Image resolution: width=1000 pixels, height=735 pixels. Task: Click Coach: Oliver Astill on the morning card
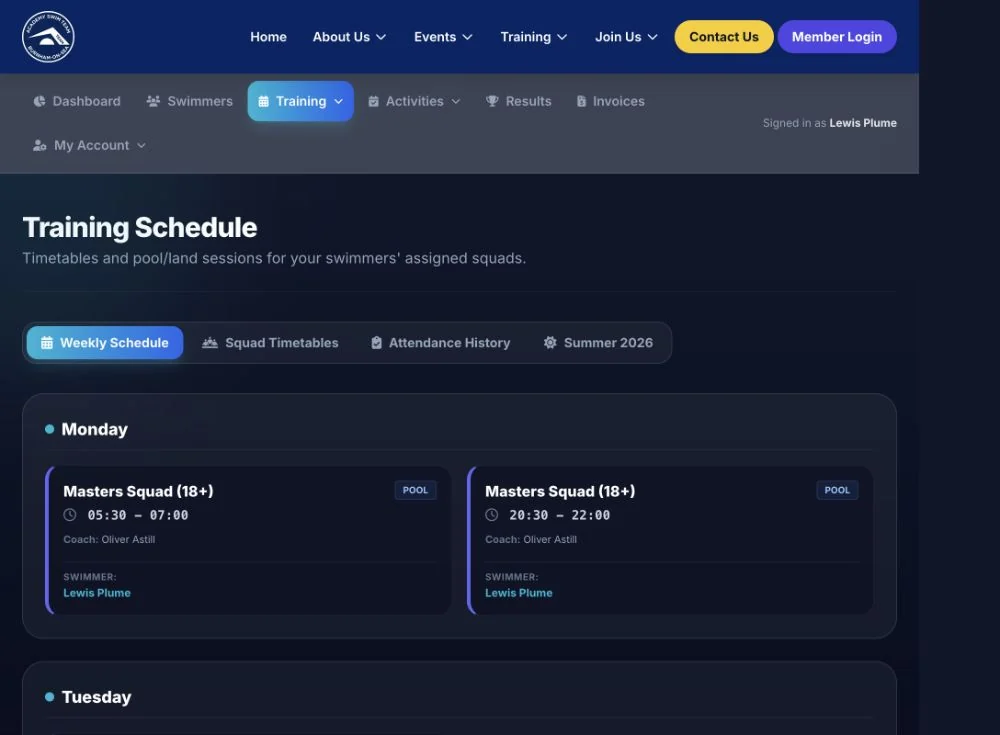(109, 539)
